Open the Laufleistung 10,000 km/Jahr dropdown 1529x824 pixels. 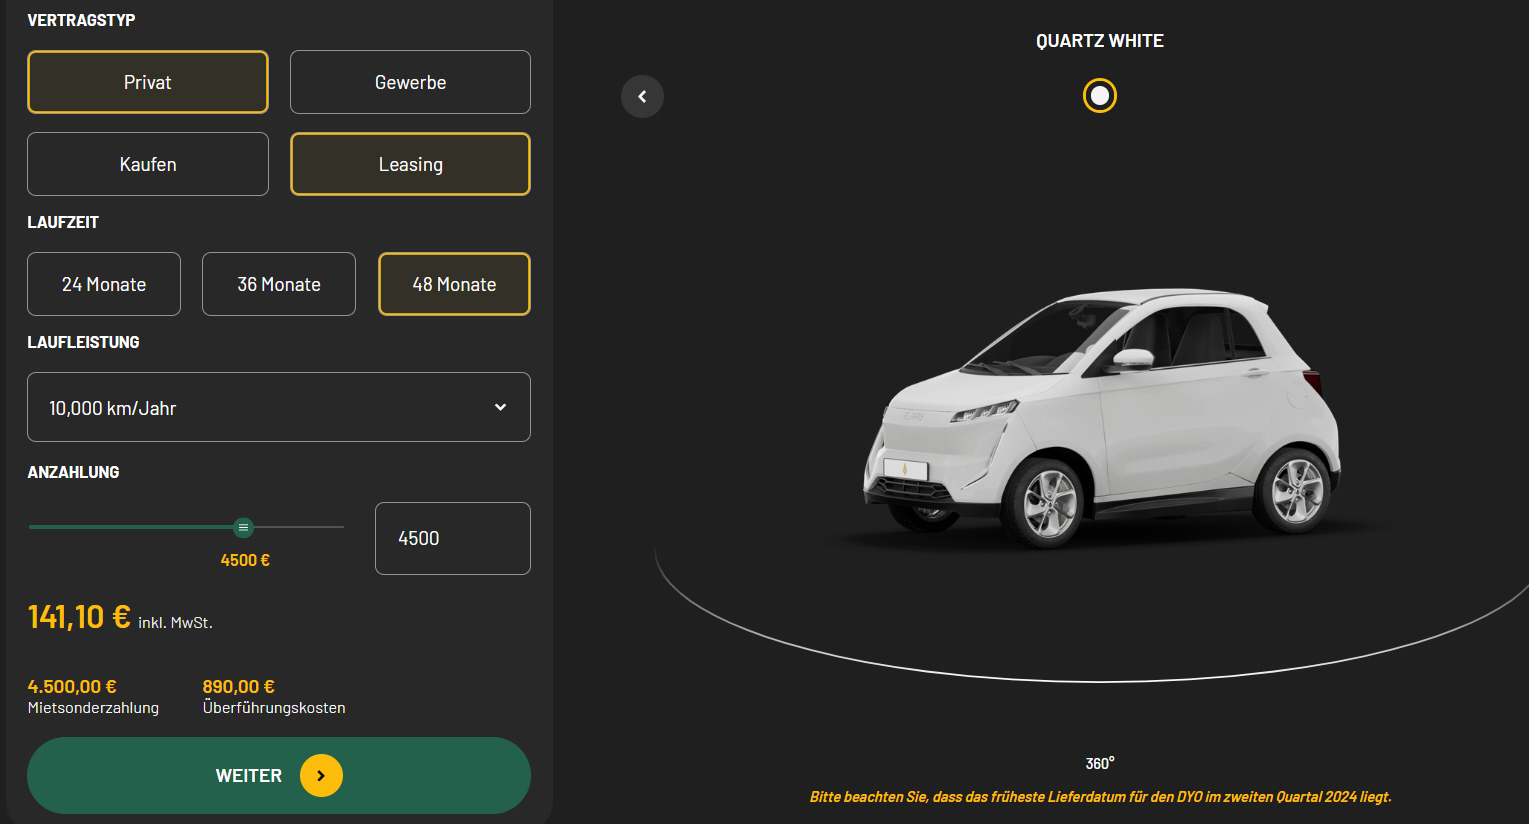(x=279, y=407)
